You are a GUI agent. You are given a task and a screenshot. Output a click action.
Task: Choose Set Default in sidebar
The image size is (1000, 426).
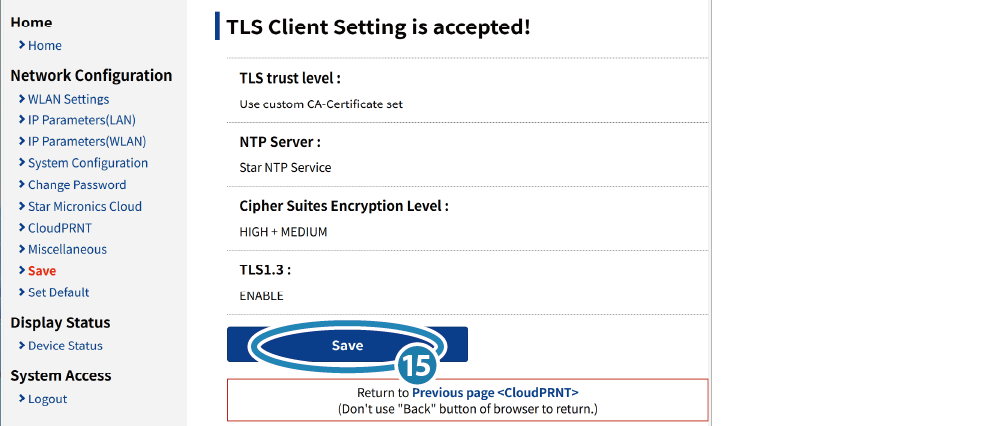(x=59, y=292)
